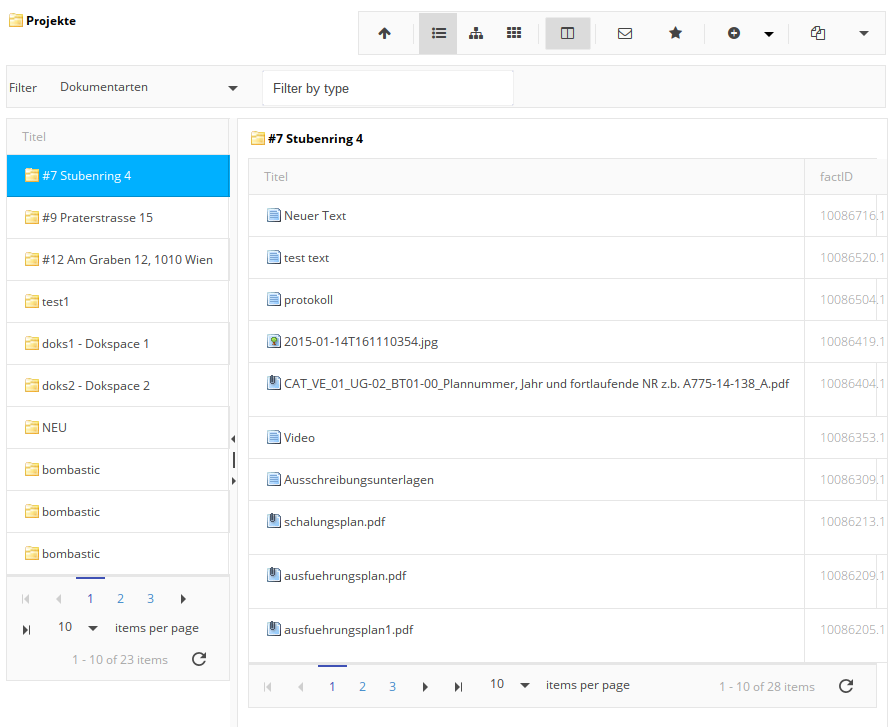This screenshot has width=893, height=727.
Task: Highlight the test1 folder entry
Action: 117,301
